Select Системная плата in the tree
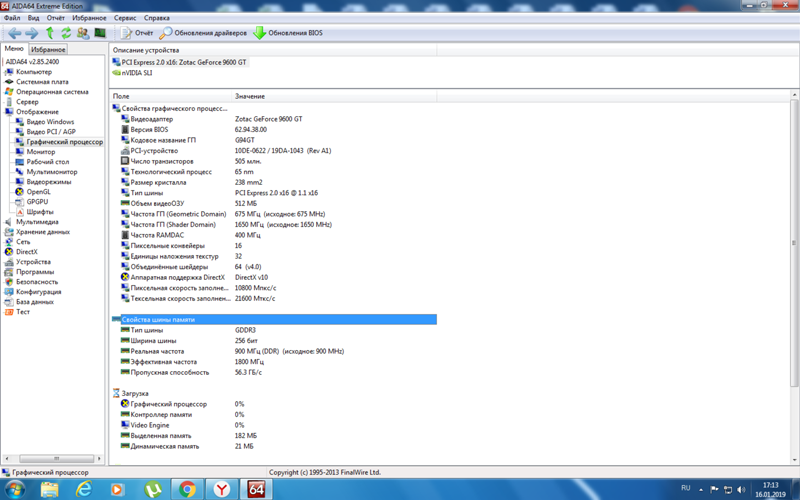Viewport: 800px width, 500px height. coord(42,82)
